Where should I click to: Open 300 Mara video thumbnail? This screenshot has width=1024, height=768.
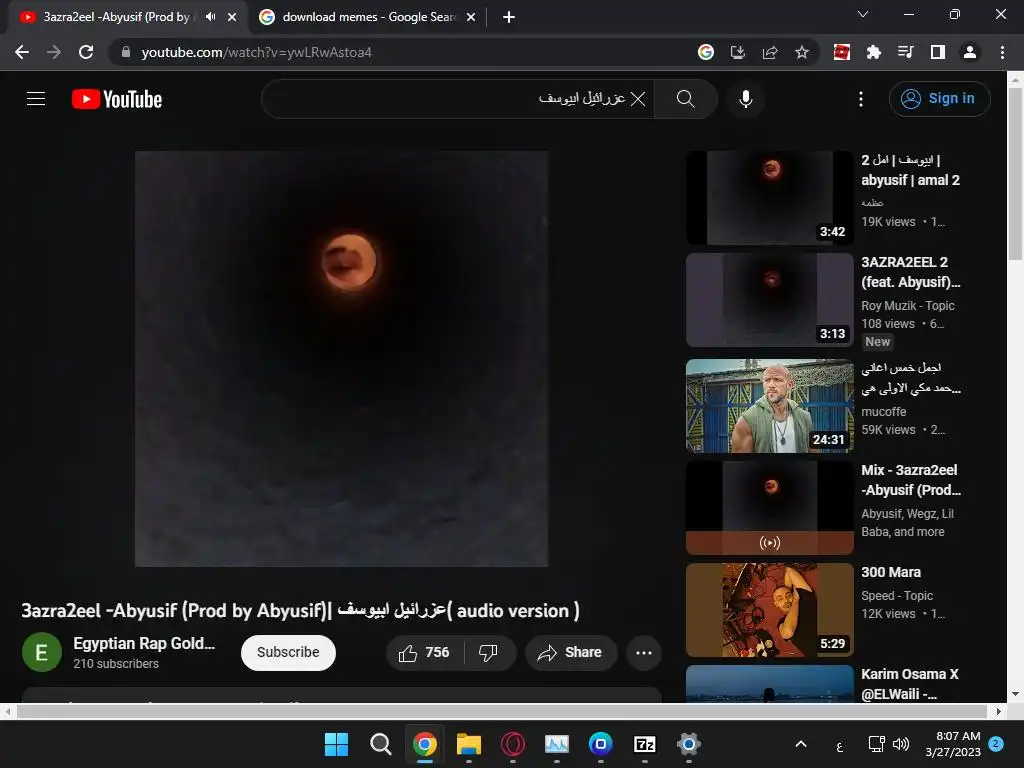[x=770, y=610]
